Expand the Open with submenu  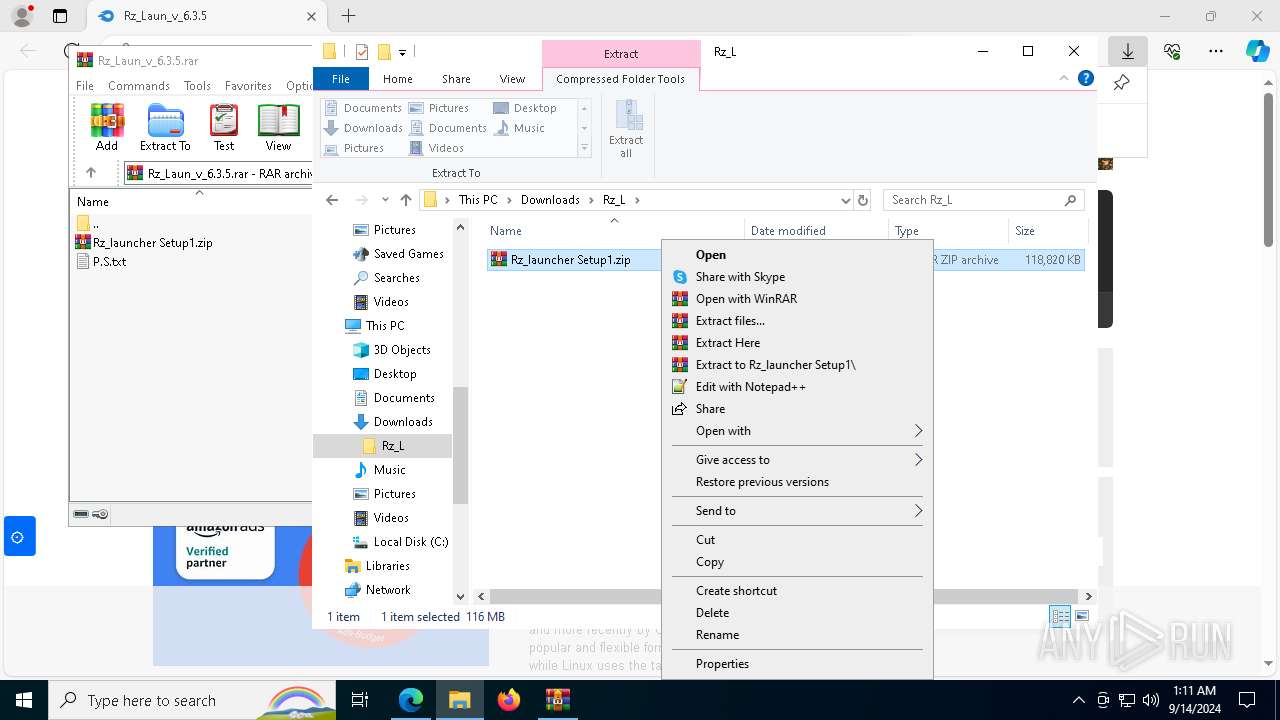click(797, 431)
